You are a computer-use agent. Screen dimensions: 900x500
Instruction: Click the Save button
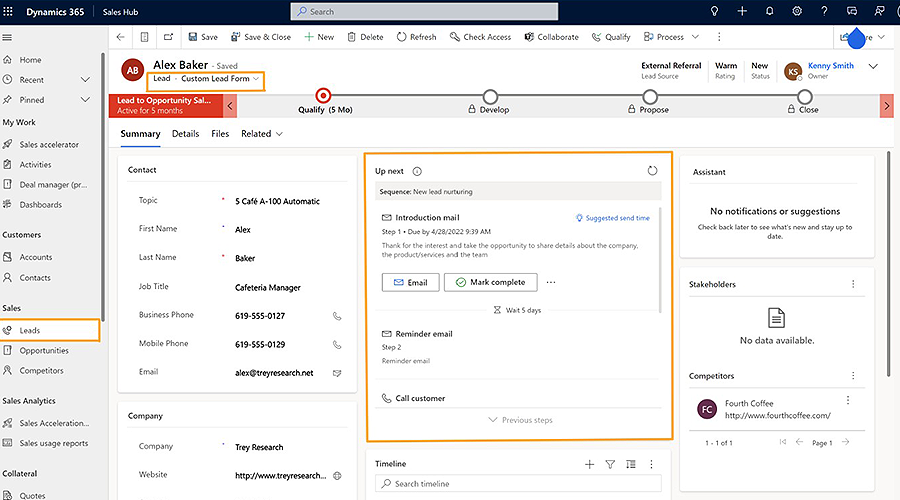(203, 37)
